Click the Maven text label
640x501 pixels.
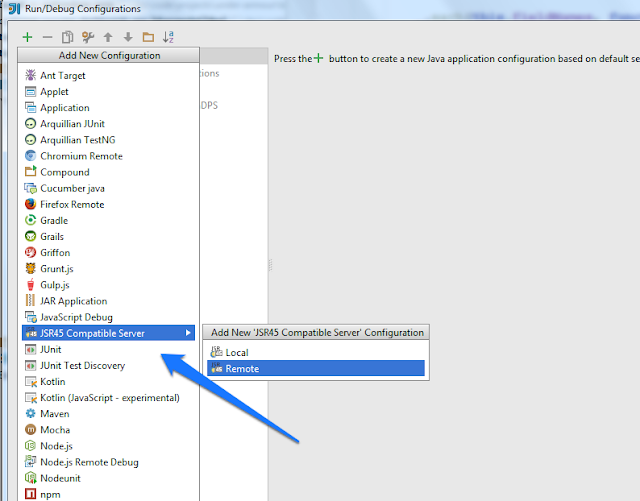pyautogui.click(x=55, y=414)
